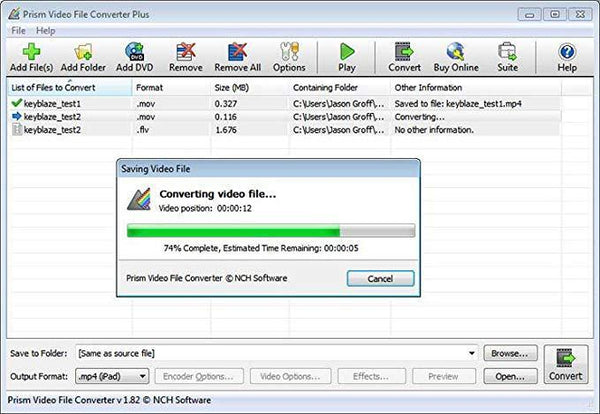Sort by List of Files to Convert column
This screenshot has width=600, height=414.
coord(69,88)
